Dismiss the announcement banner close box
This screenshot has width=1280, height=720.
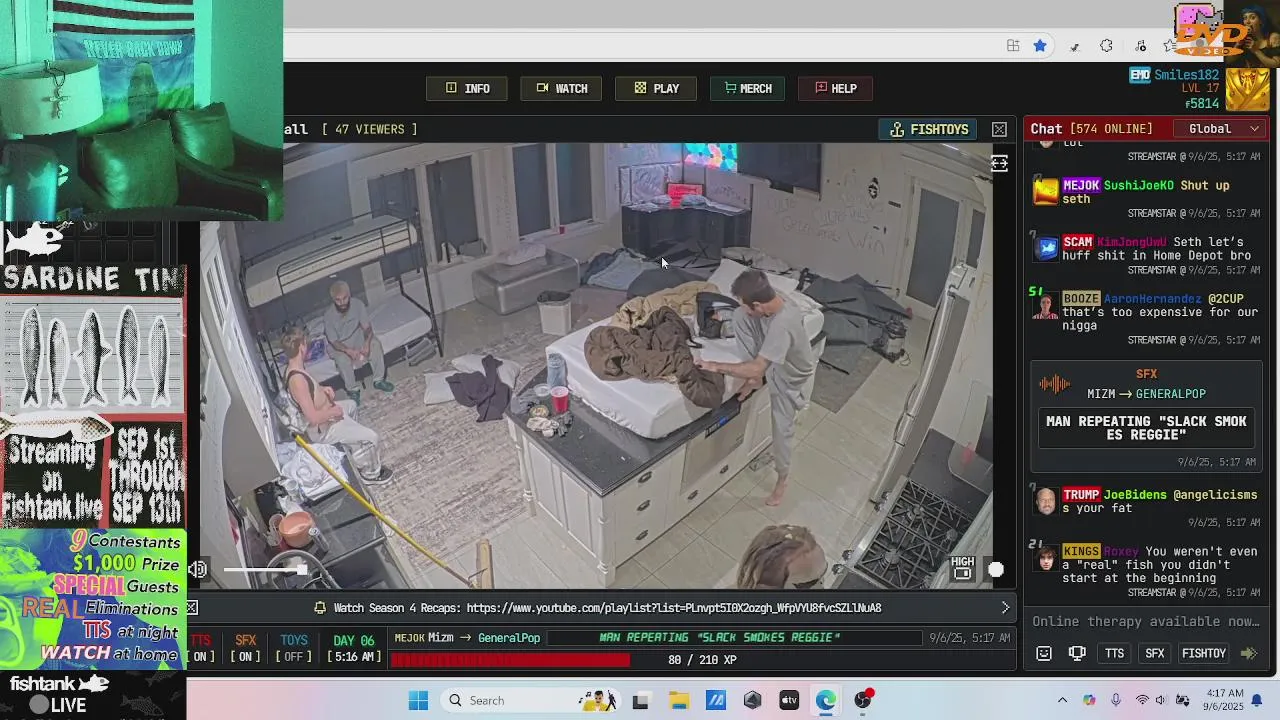[x=191, y=607]
